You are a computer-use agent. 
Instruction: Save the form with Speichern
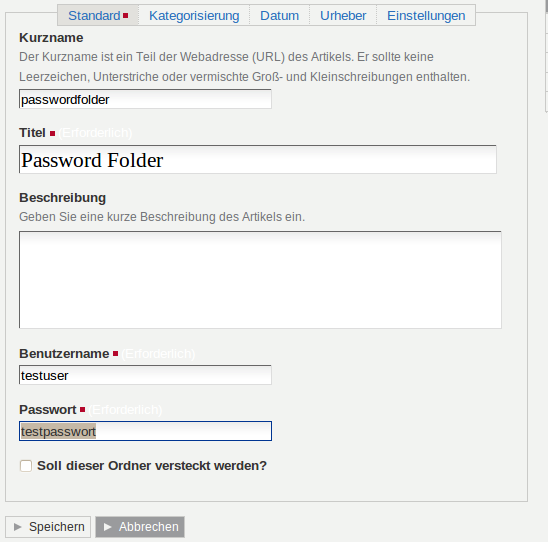(x=48, y=527)
